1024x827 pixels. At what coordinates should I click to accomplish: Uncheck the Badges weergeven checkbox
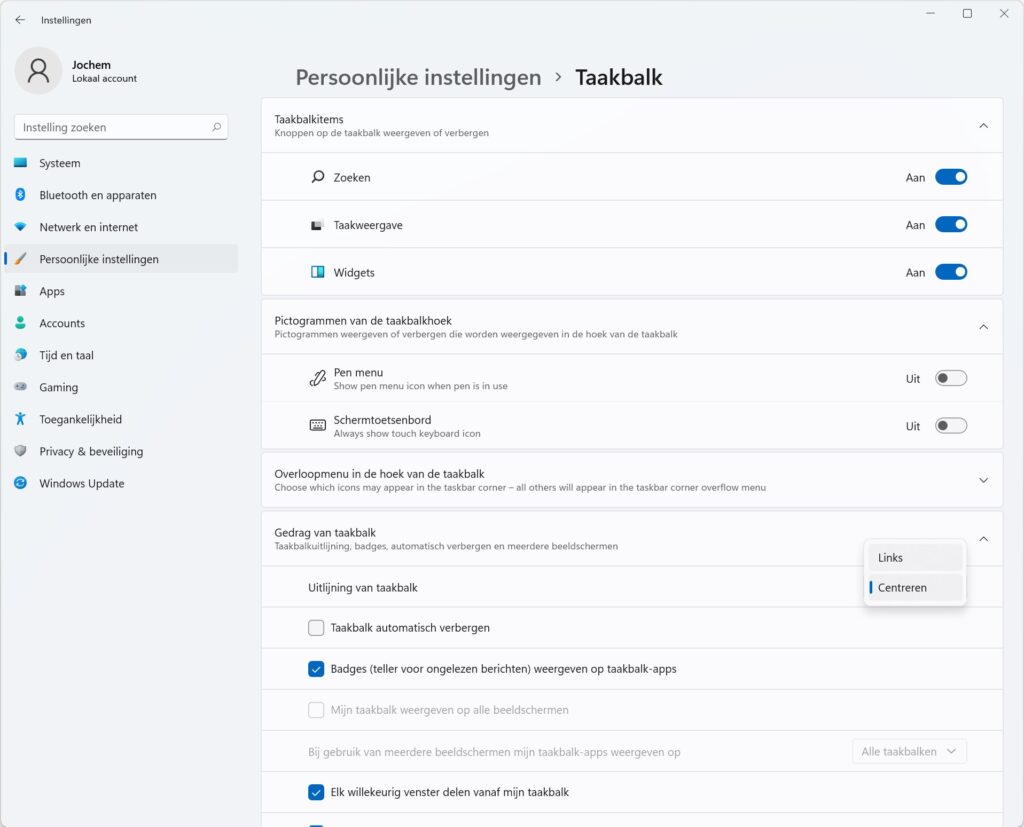316,669
